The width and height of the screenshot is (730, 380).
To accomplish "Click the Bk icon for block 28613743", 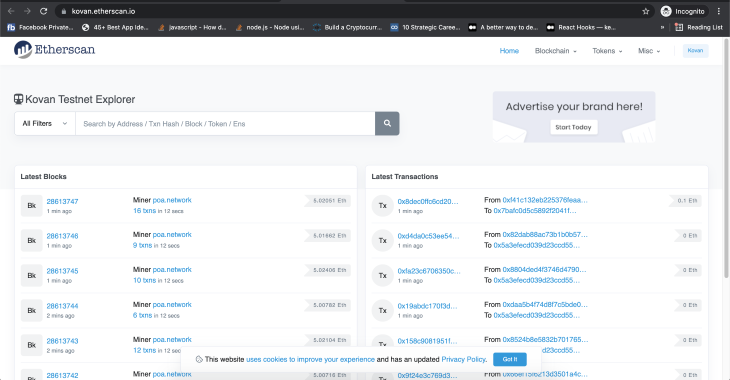I will 32,345.
